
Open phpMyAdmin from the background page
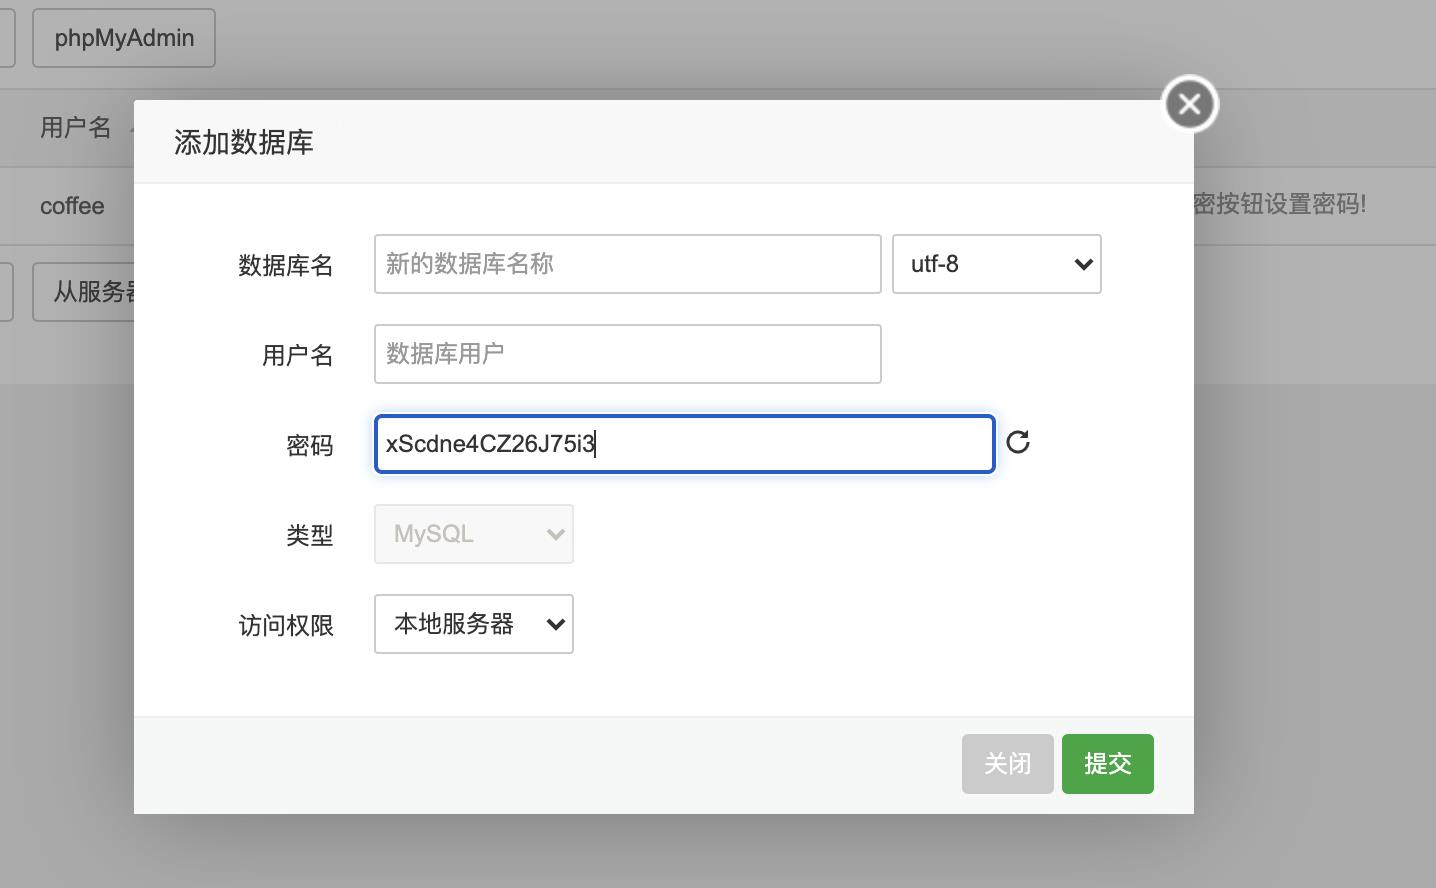point(124,38)
